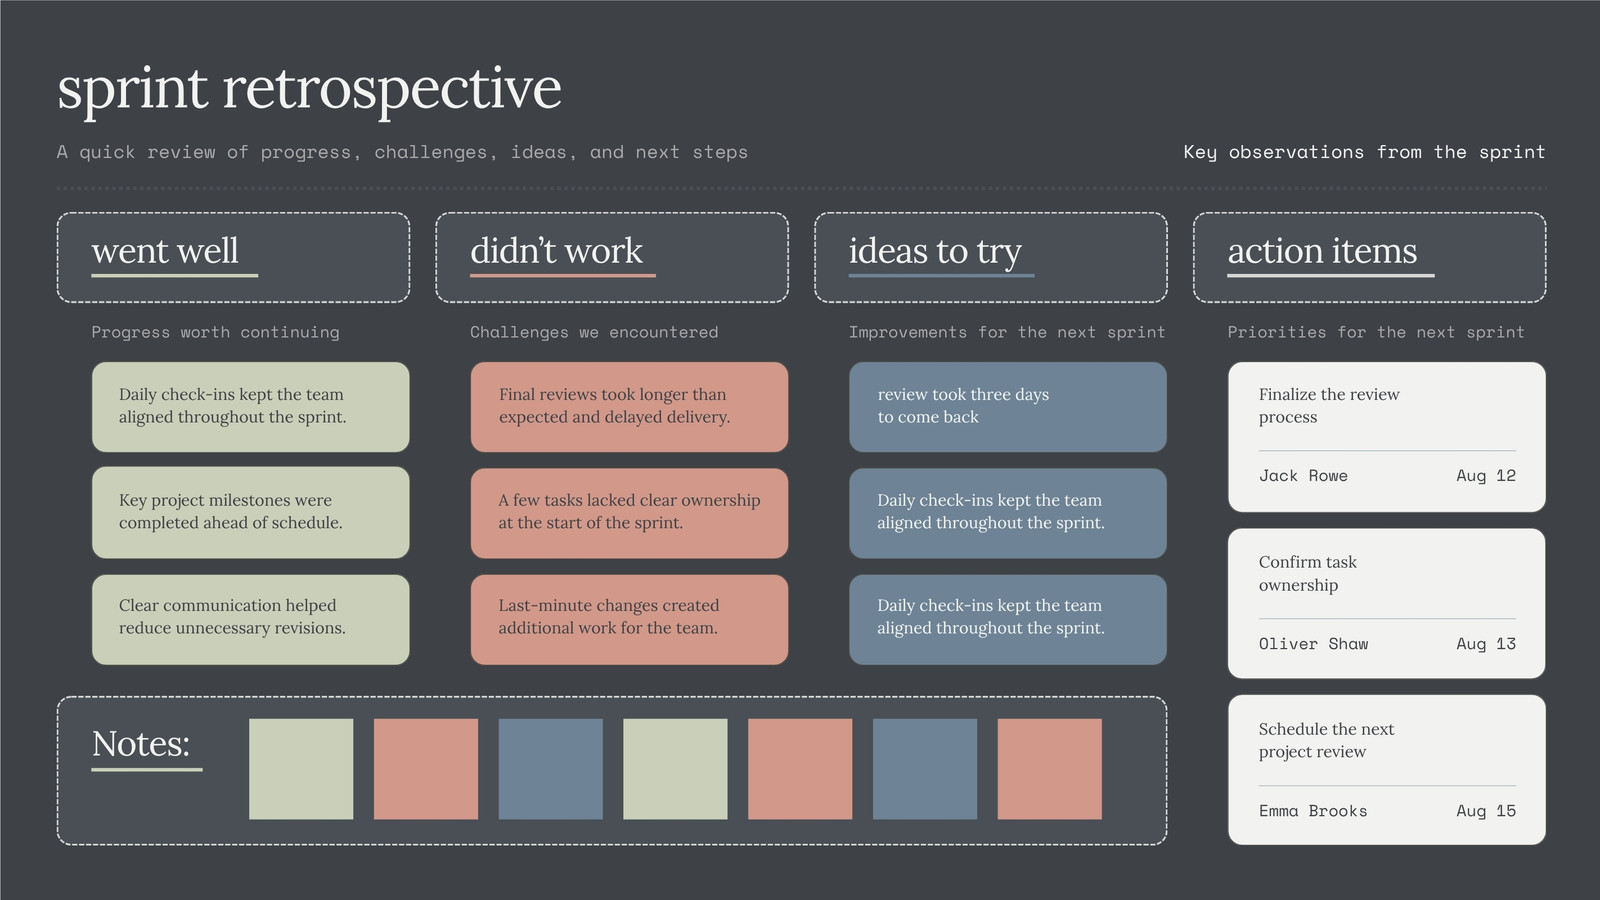Image resolution: width=1600 pixels, height=900 pixels.
Task: Select the 'didn't work' column header
Action: pyautogui.click(x=612, y=257)
